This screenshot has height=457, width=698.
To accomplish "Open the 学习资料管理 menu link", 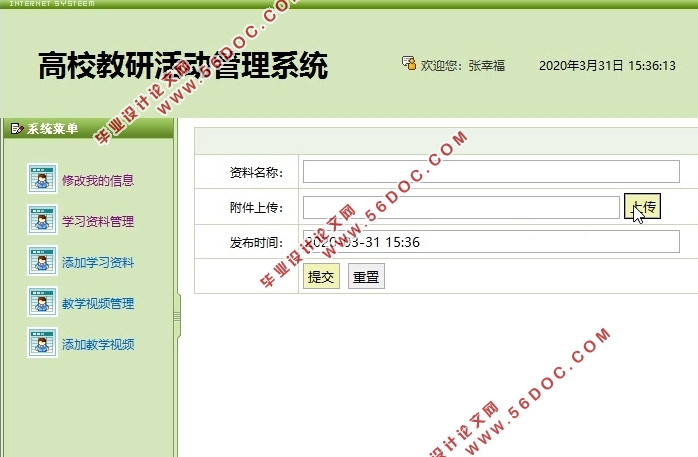I will (x=98, y=222).
